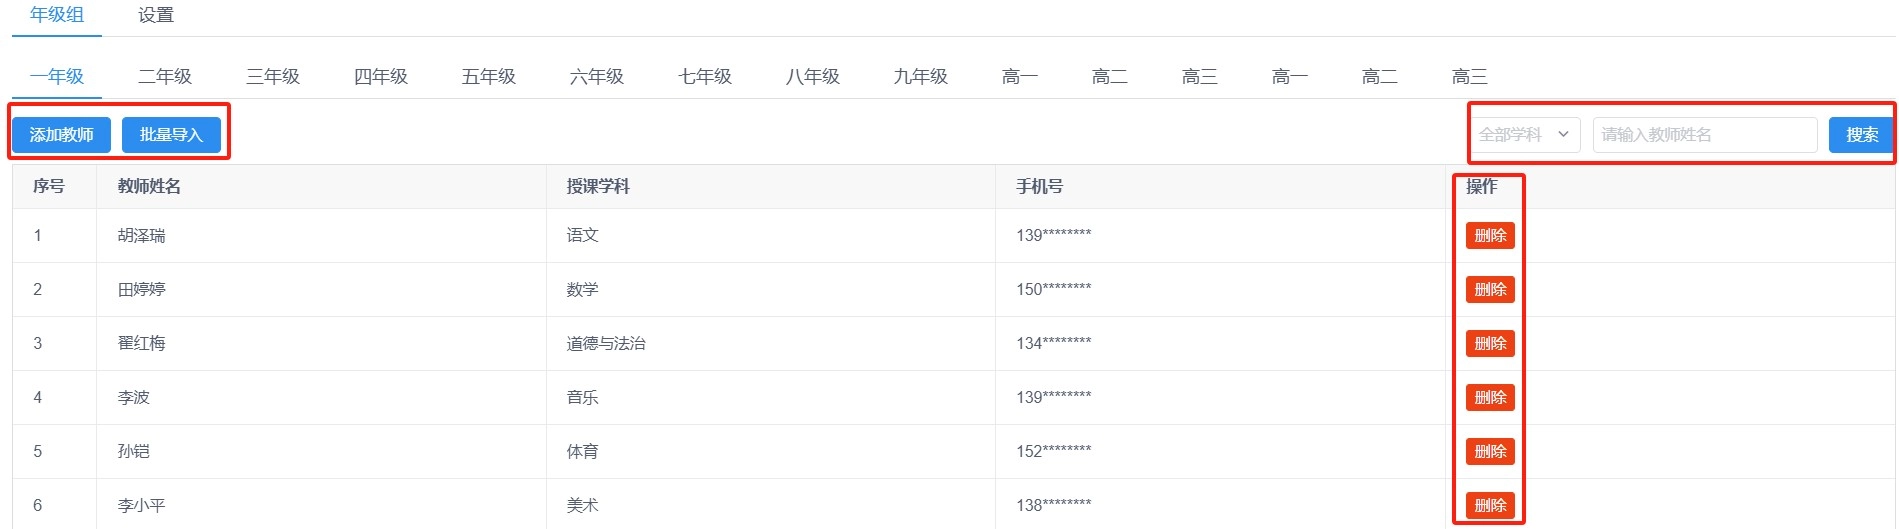This screenshot has width=1899, height=529.
Task: Select the 九年级 tab
Action: 921,77
